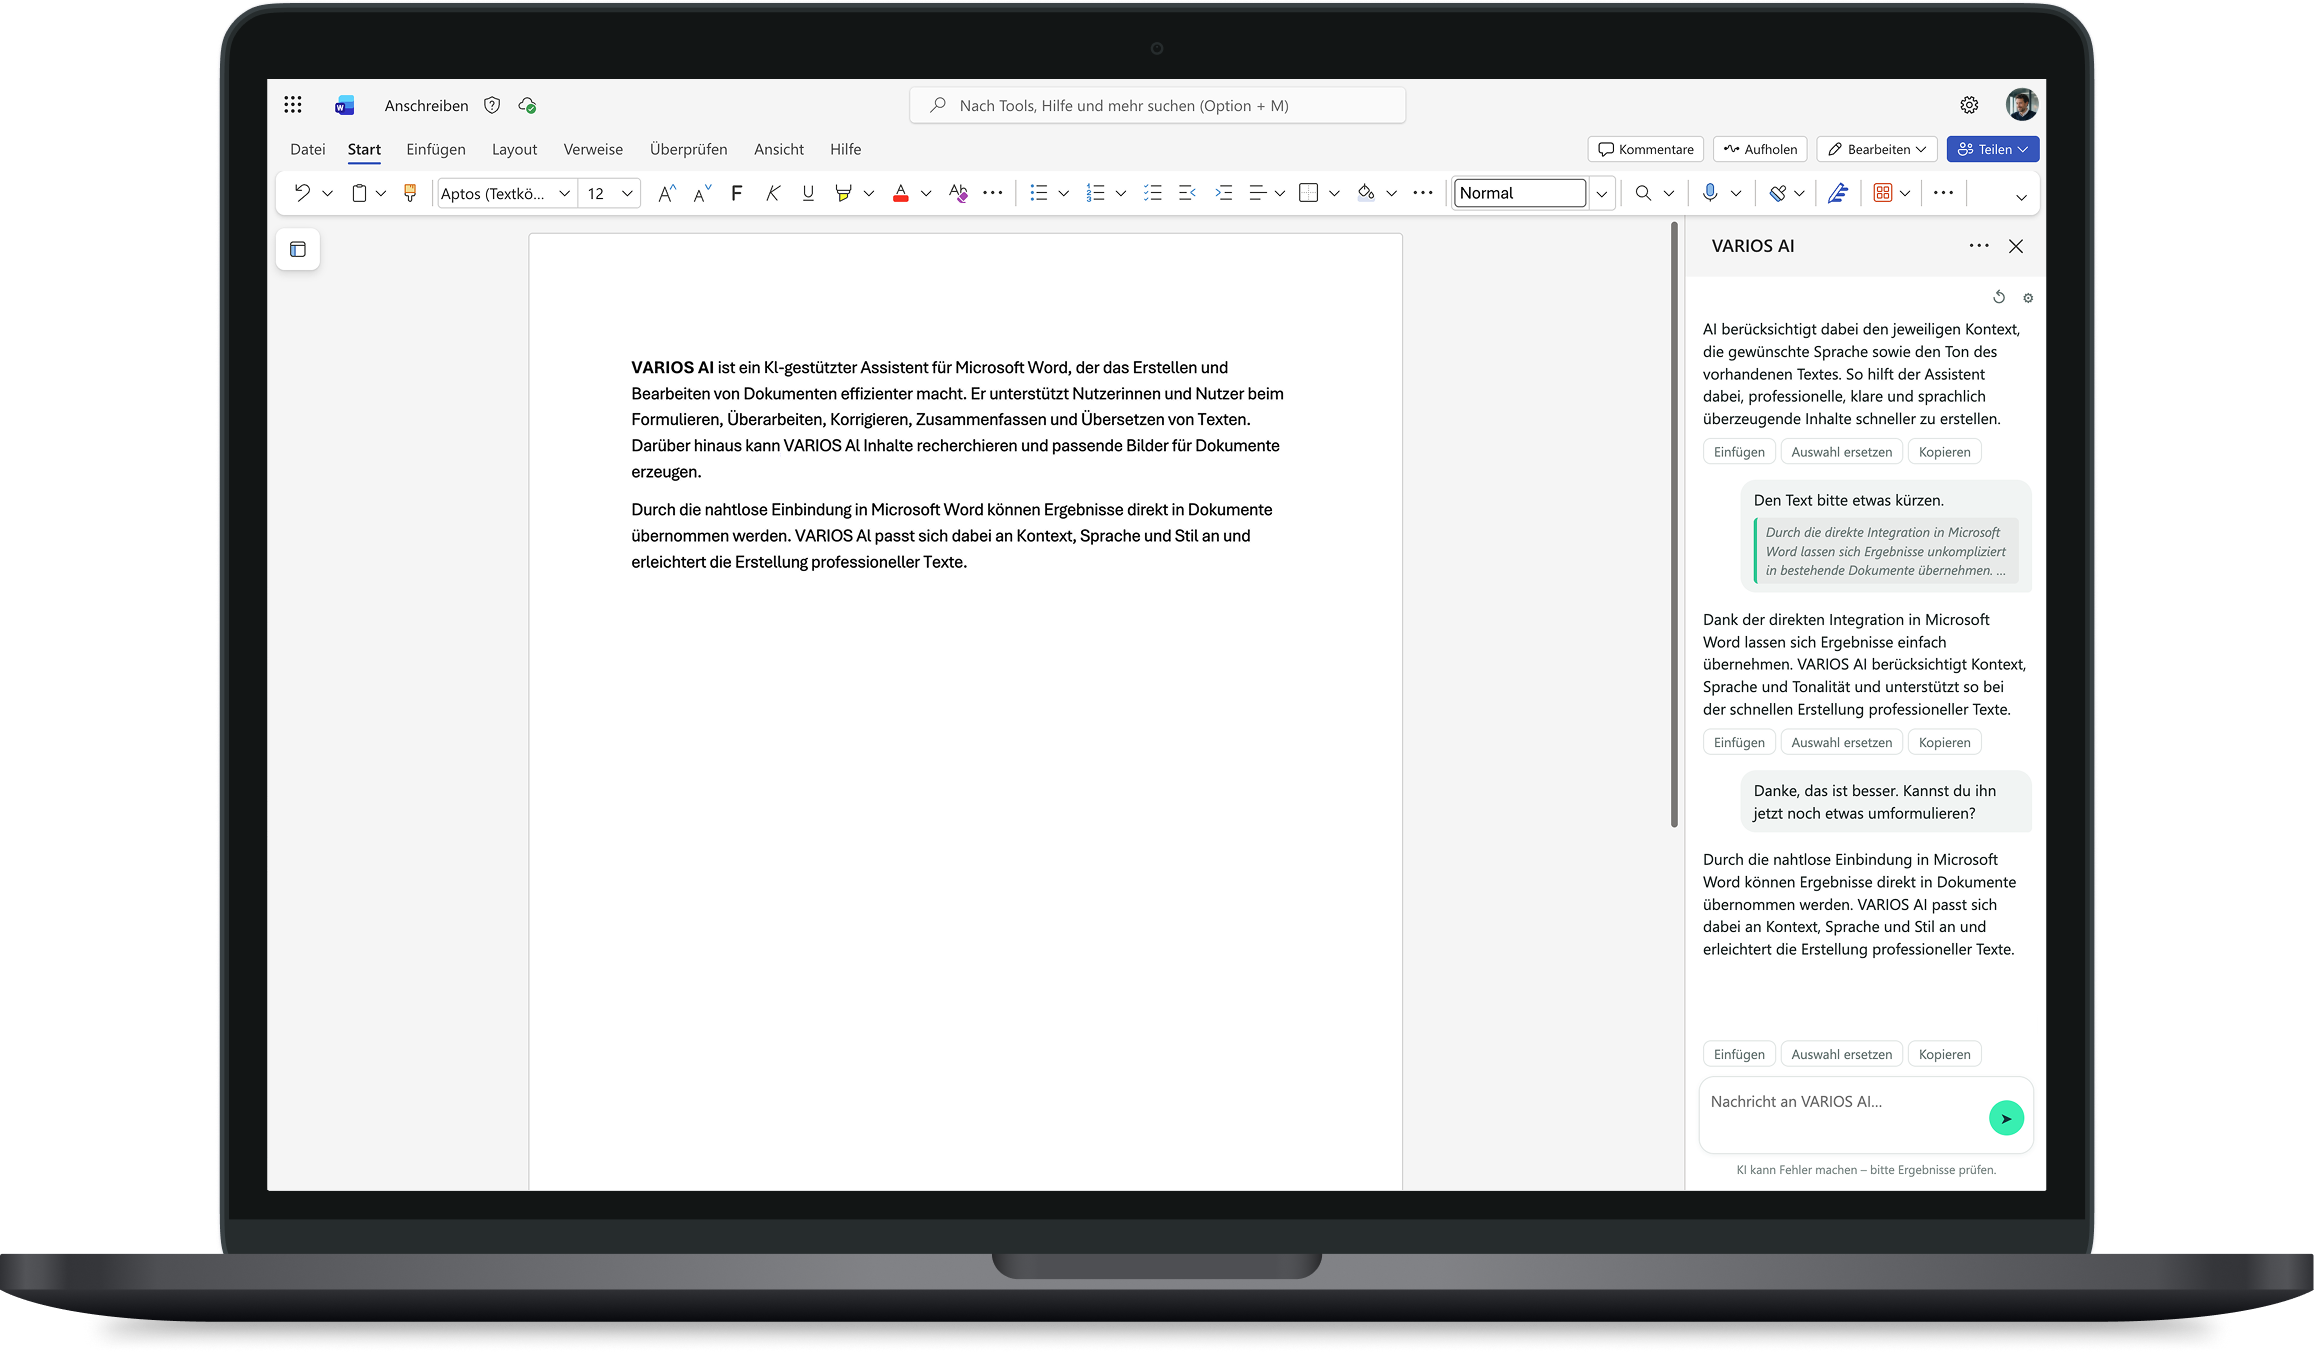The height and width of the screenshot is (1354, 2315).
Task: Click the borders icon
Action: (1308, 193)
